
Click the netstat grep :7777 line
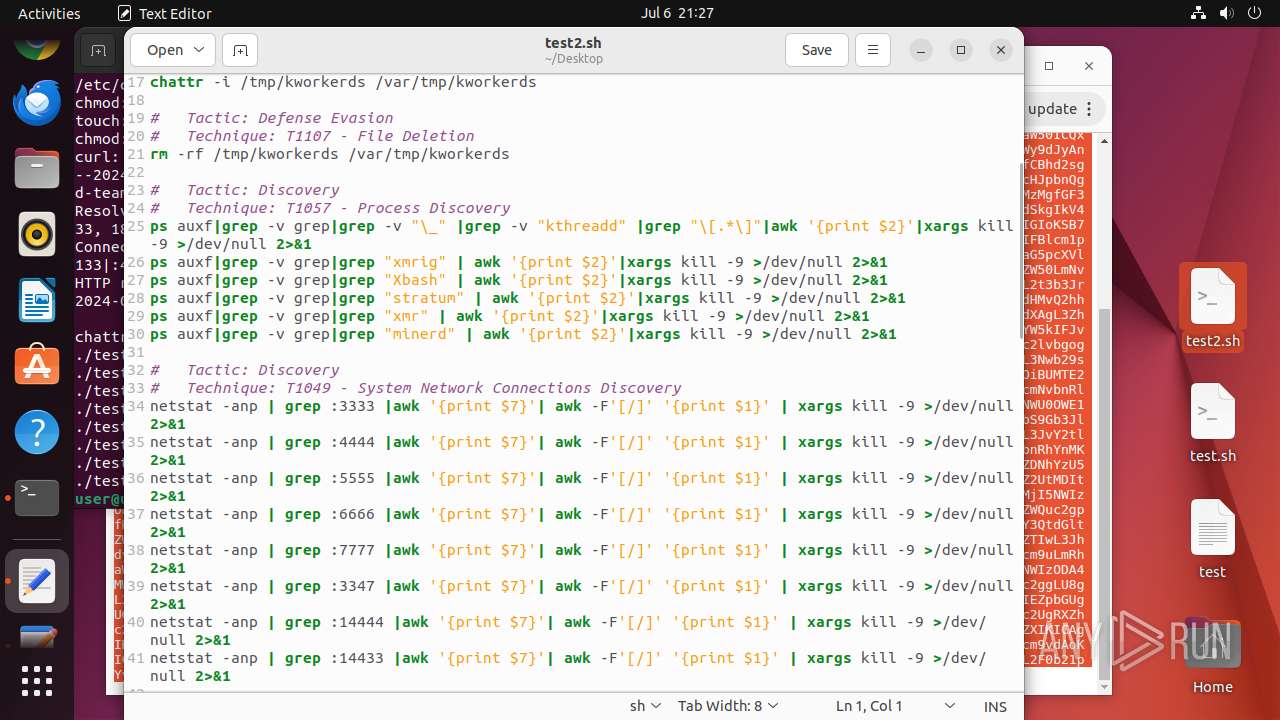581,559
